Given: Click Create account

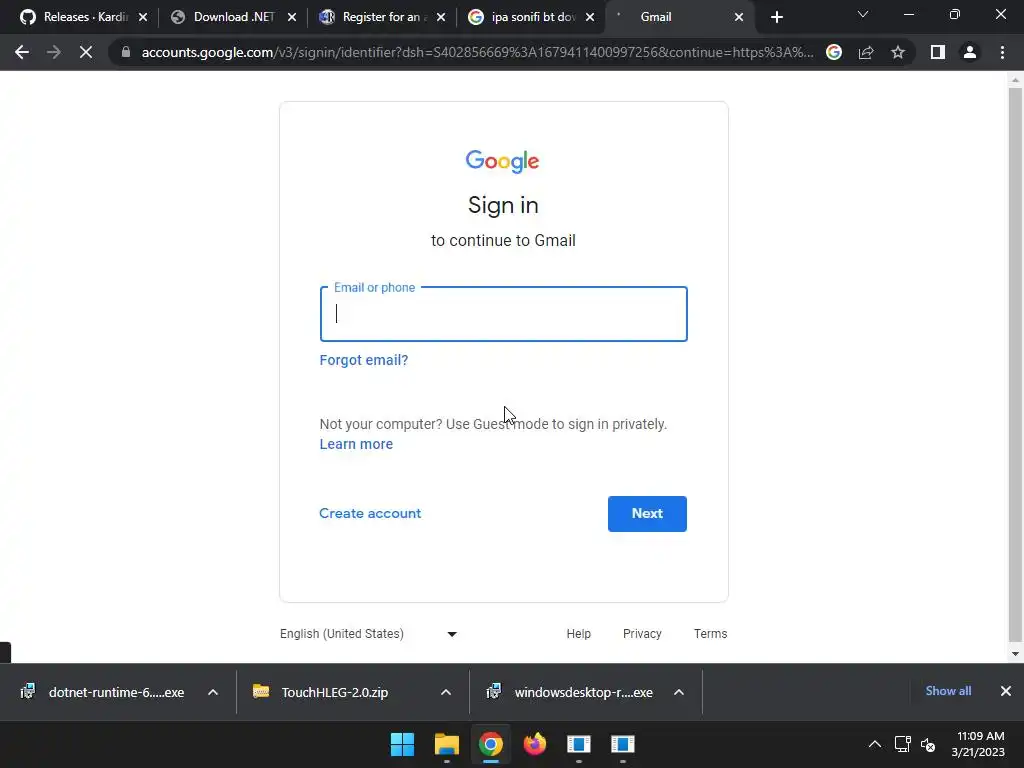Looking at the screenshot, I should (x=370, y=513).
